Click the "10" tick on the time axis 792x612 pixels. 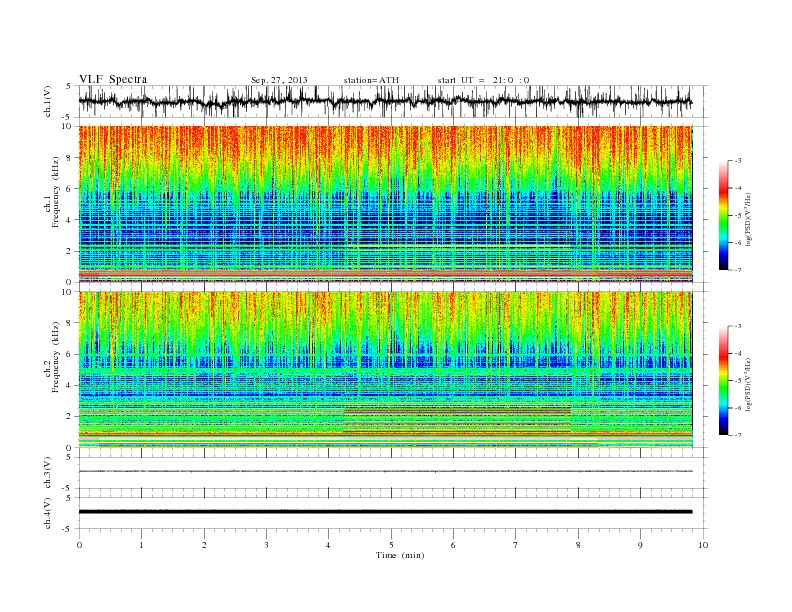(x=703, y=545)
